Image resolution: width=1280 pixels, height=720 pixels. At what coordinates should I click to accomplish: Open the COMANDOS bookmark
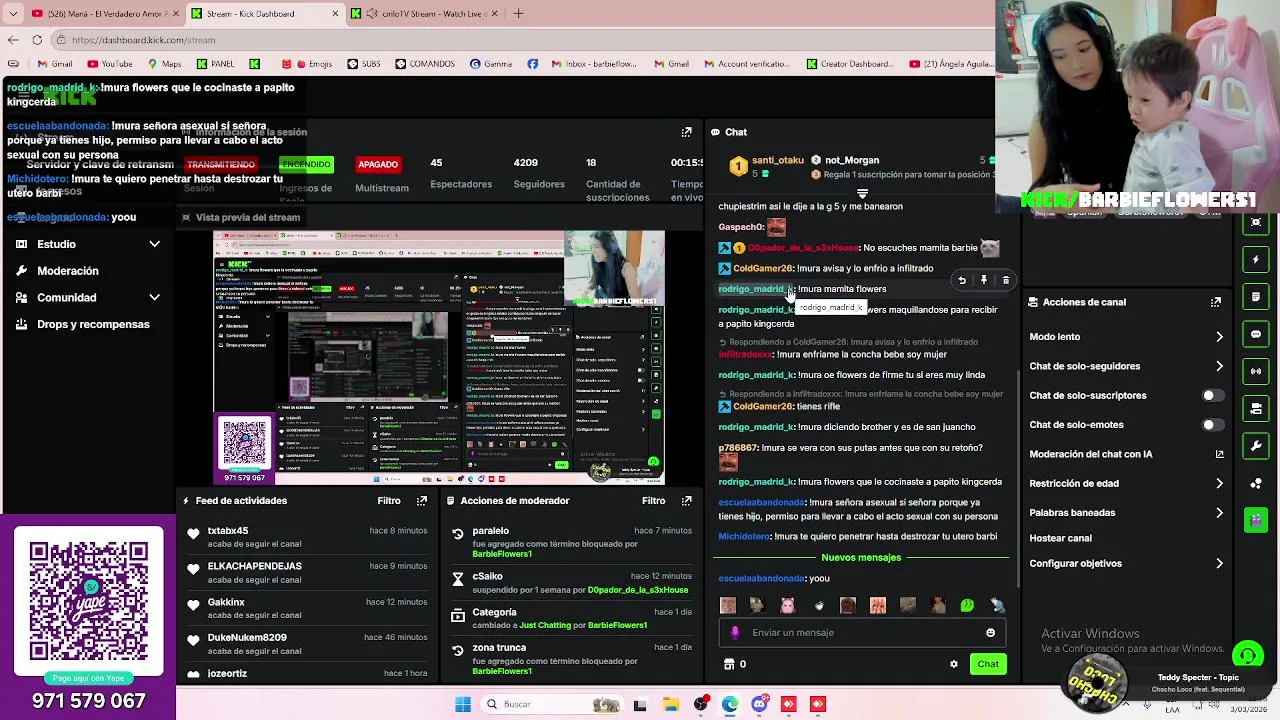424,64
